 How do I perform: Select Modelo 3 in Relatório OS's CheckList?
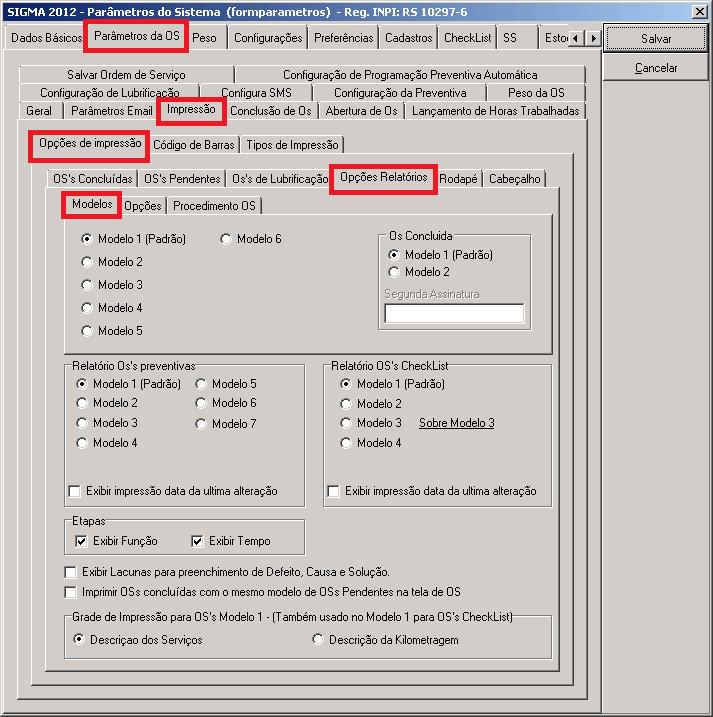point(371,423)
